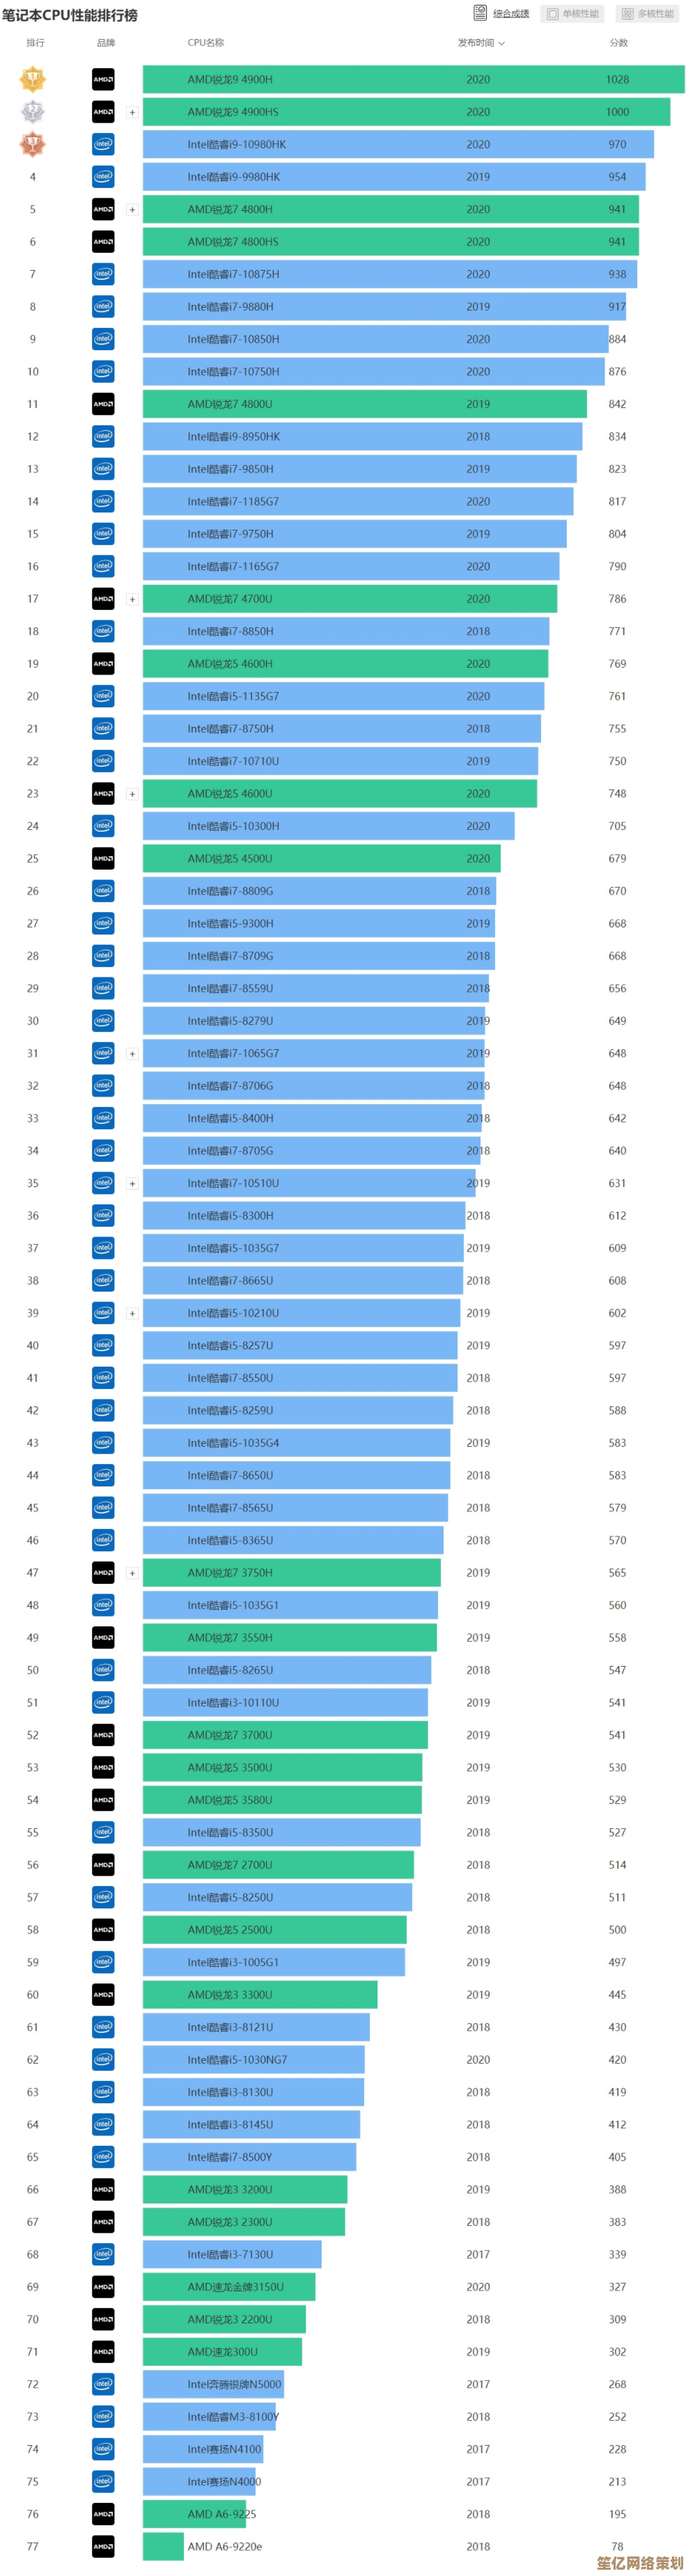Viewport: 688px width, 2576px height.
Task: Expand the AMD锐龙9 4900HS row
Action: pos(132,112)
